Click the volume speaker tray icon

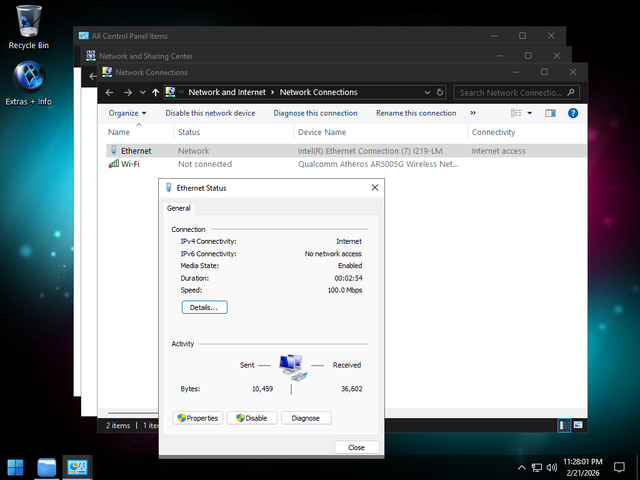click(552, 468)
